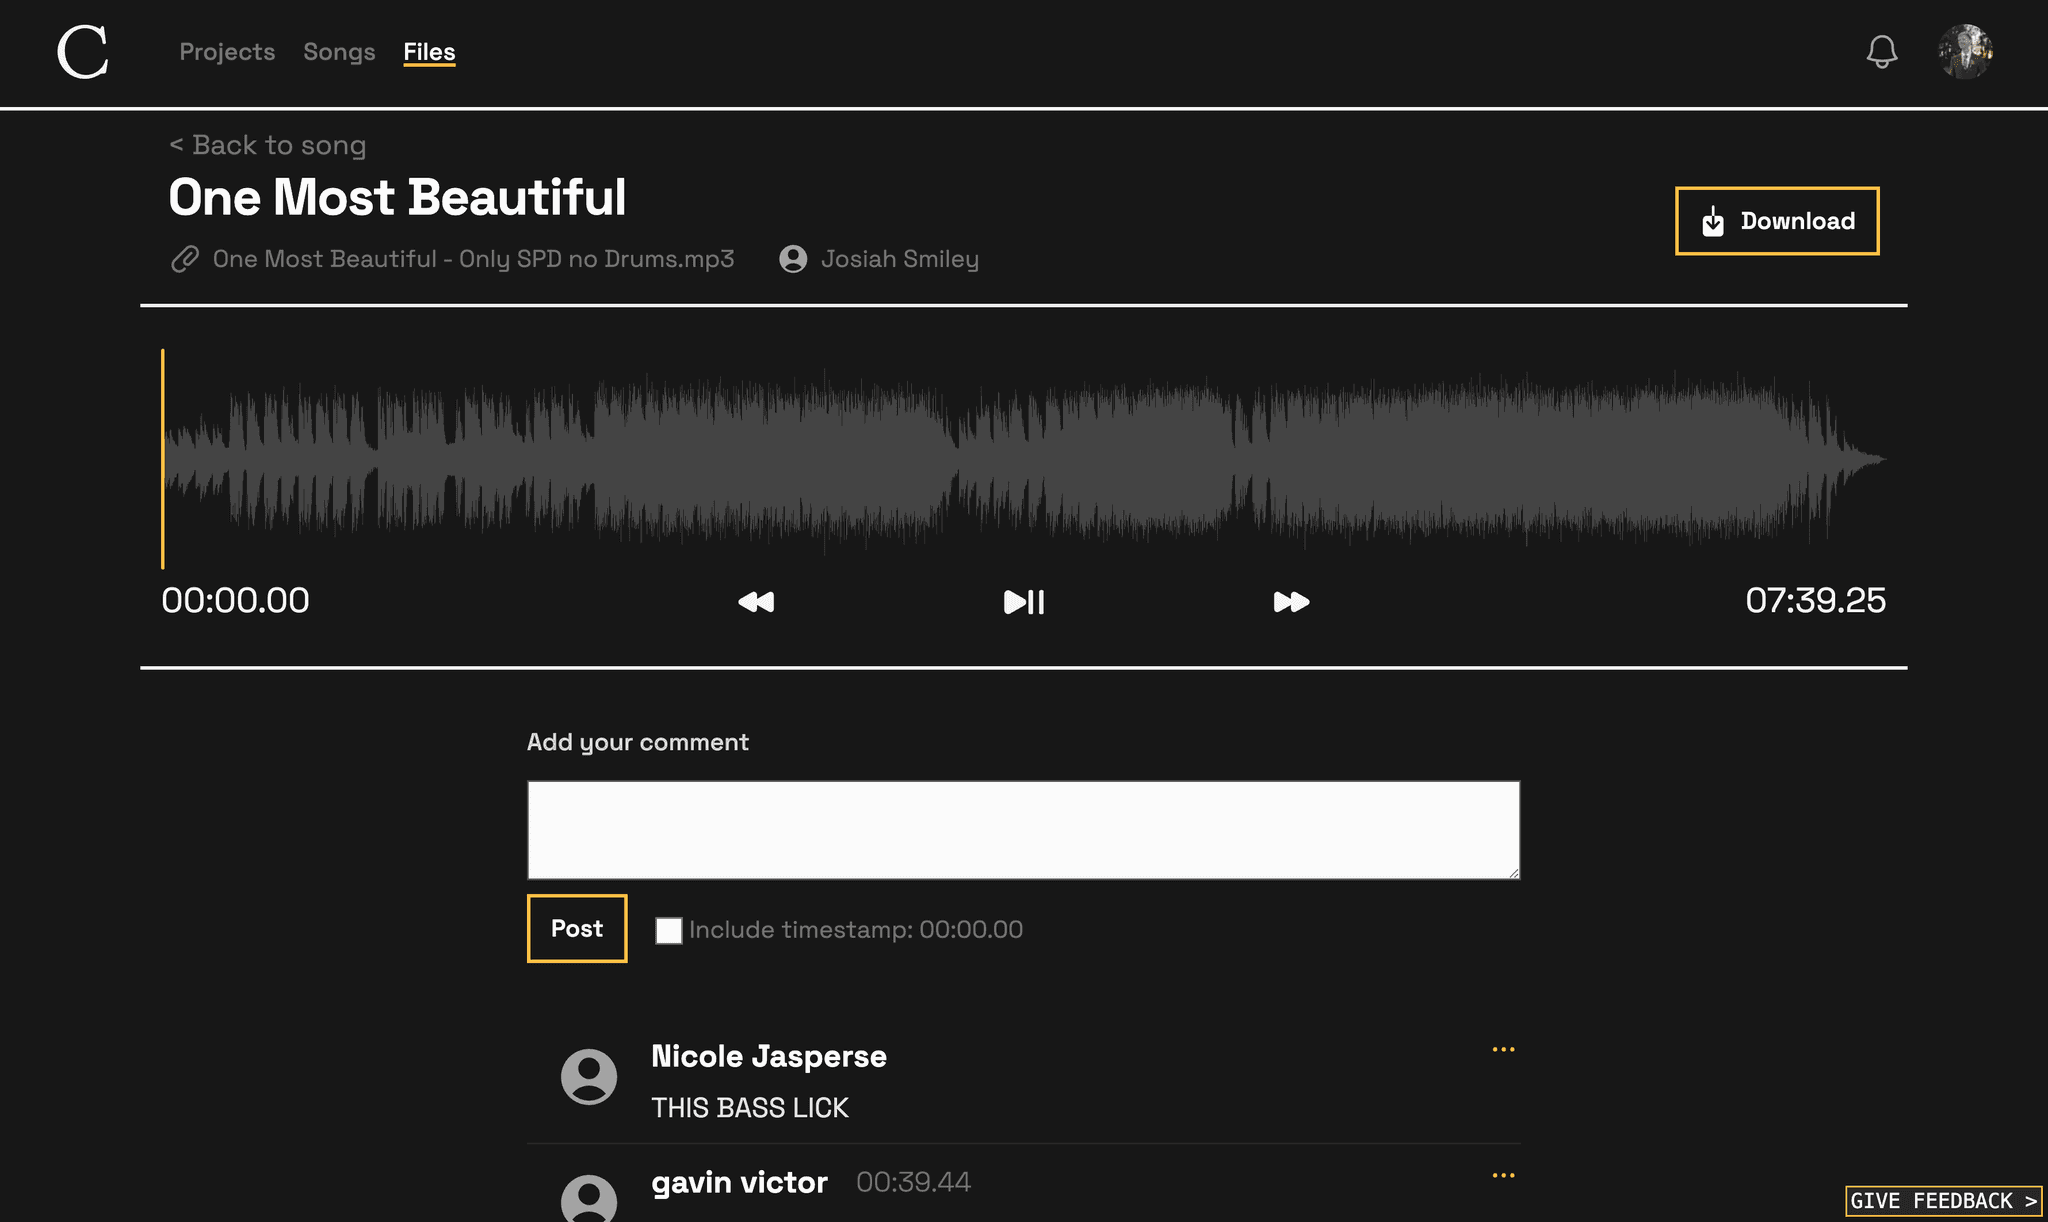
Task: Click the ellipsis menu for Nicole Jasperse
Action: (1503, 1049)
